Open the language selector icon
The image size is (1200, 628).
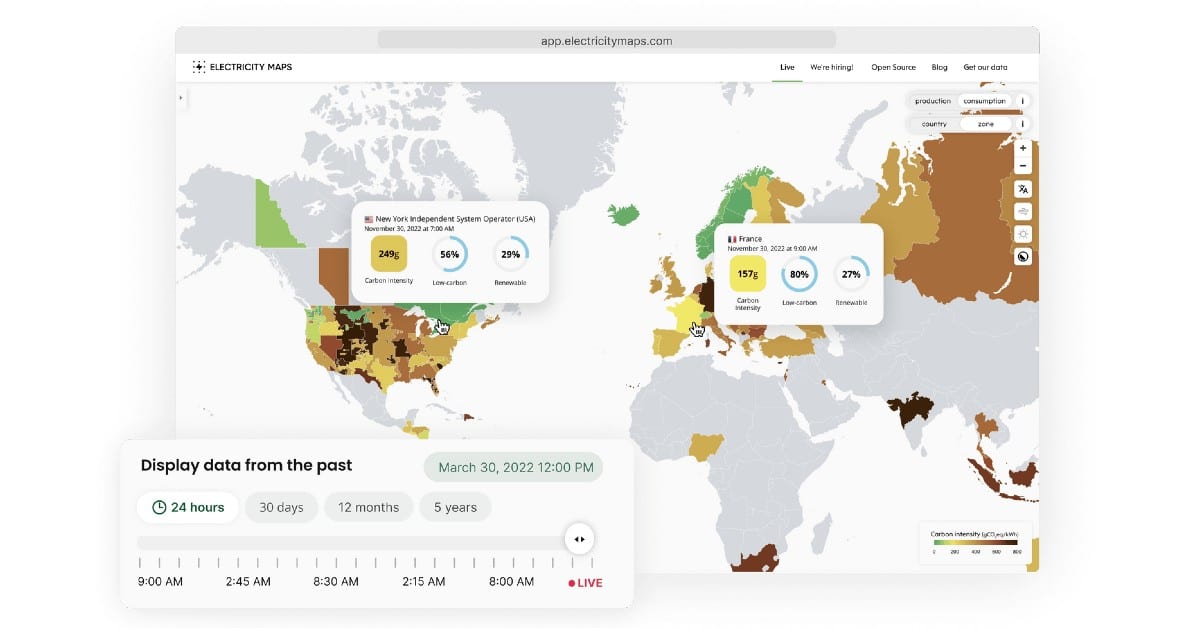click(1022, 189)
